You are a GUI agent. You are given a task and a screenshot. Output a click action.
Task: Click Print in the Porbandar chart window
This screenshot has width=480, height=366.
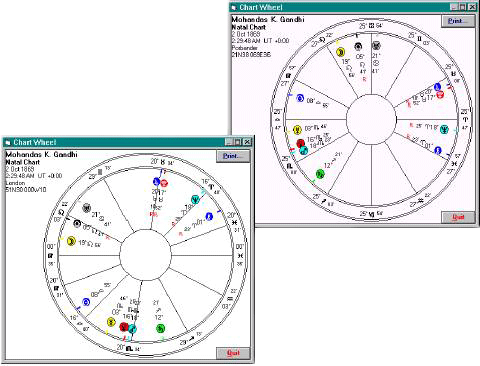pos(457,21)
